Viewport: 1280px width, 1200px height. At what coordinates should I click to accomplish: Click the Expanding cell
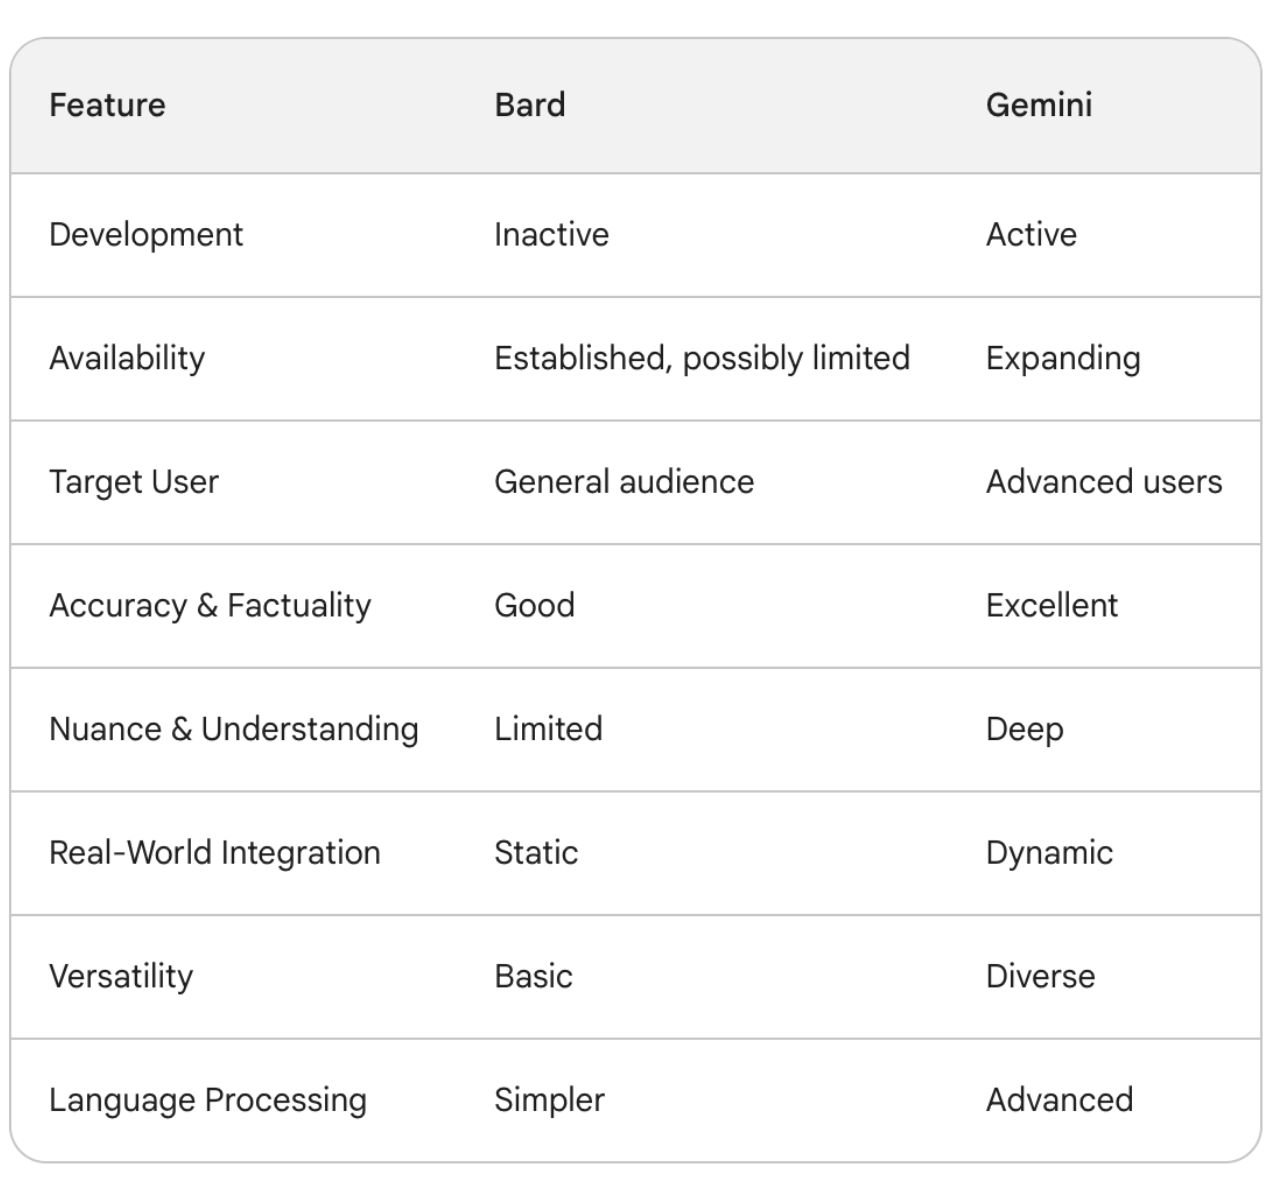pyautogui.click(x=1063, y=358)
